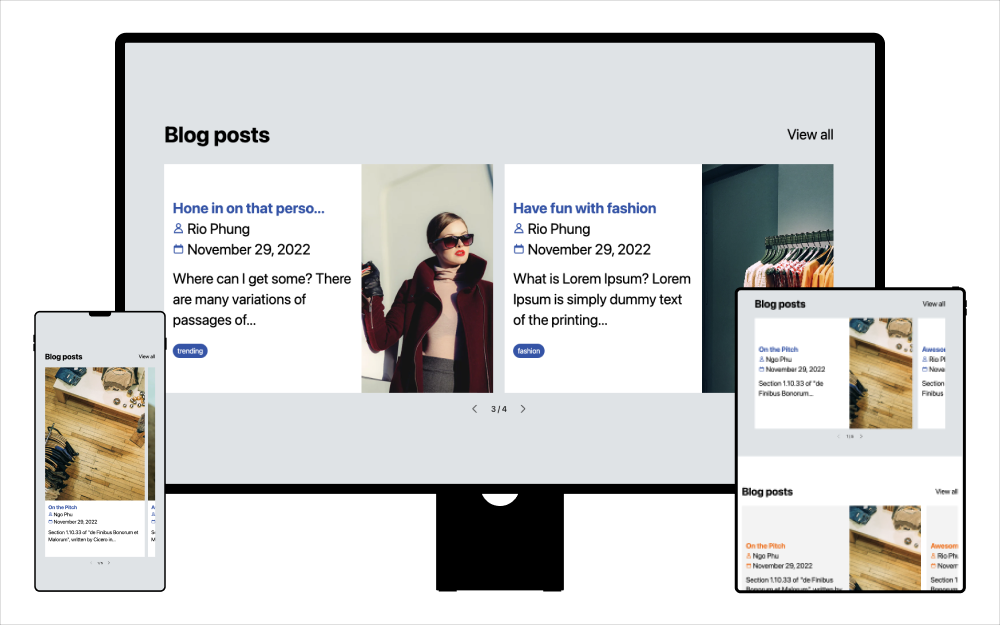The image size is (1001, 626).
Task: Tap the next arrow in the tablet's upper carousel
Action: point(862,437)
